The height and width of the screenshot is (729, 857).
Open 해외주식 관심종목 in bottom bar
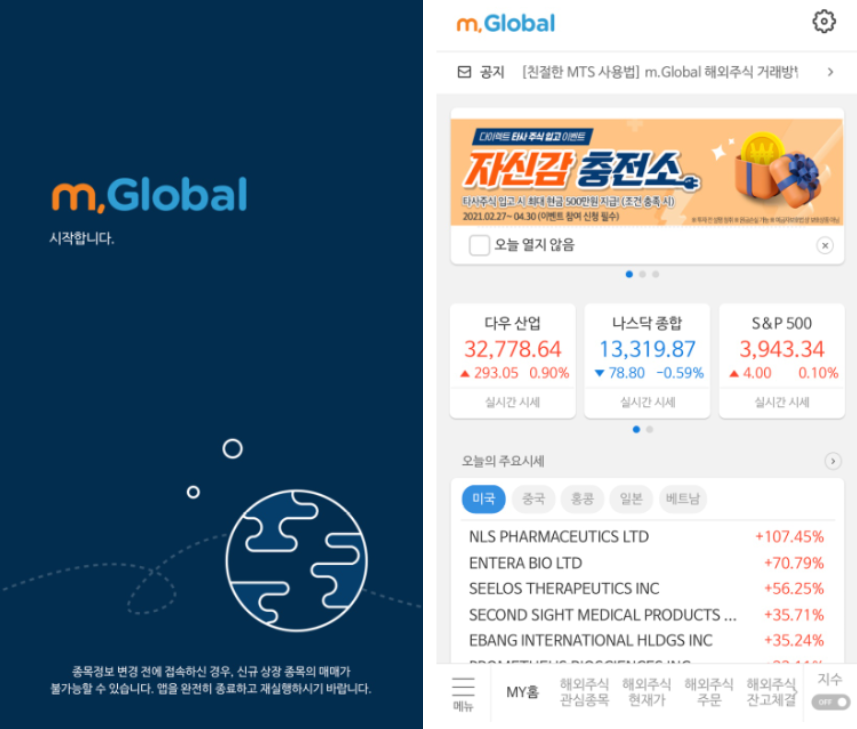[584, 692]
